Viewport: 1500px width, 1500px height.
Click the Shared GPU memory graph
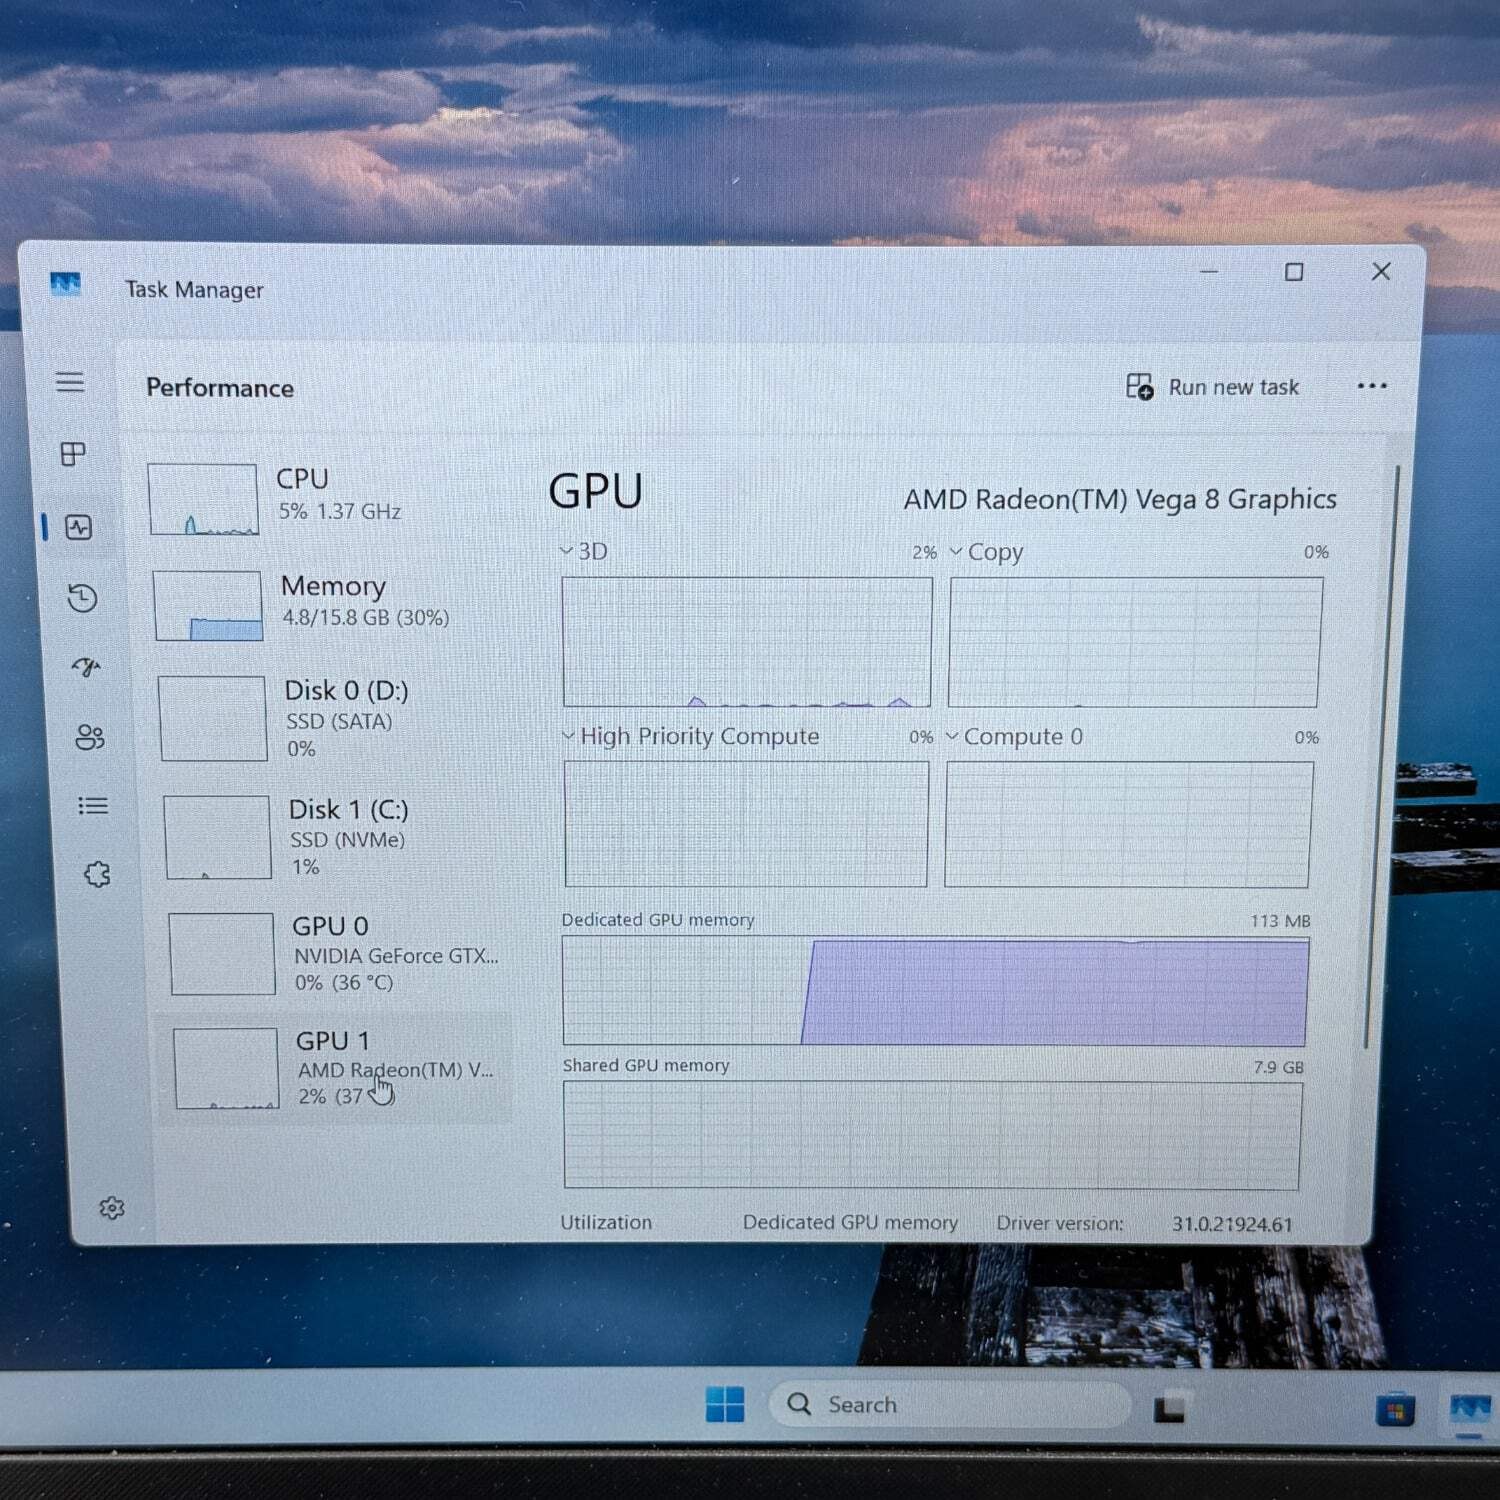click(x=933, y=1135)
